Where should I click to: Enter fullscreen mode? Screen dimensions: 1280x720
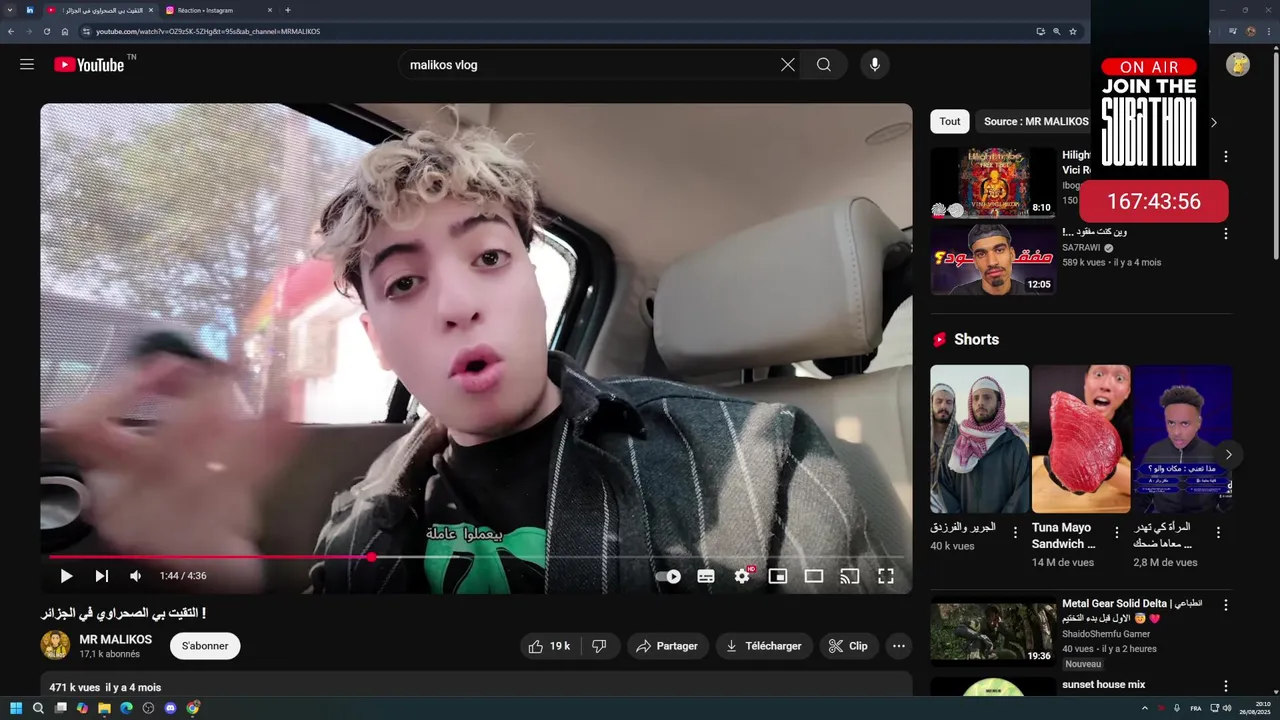pos(886,576)
